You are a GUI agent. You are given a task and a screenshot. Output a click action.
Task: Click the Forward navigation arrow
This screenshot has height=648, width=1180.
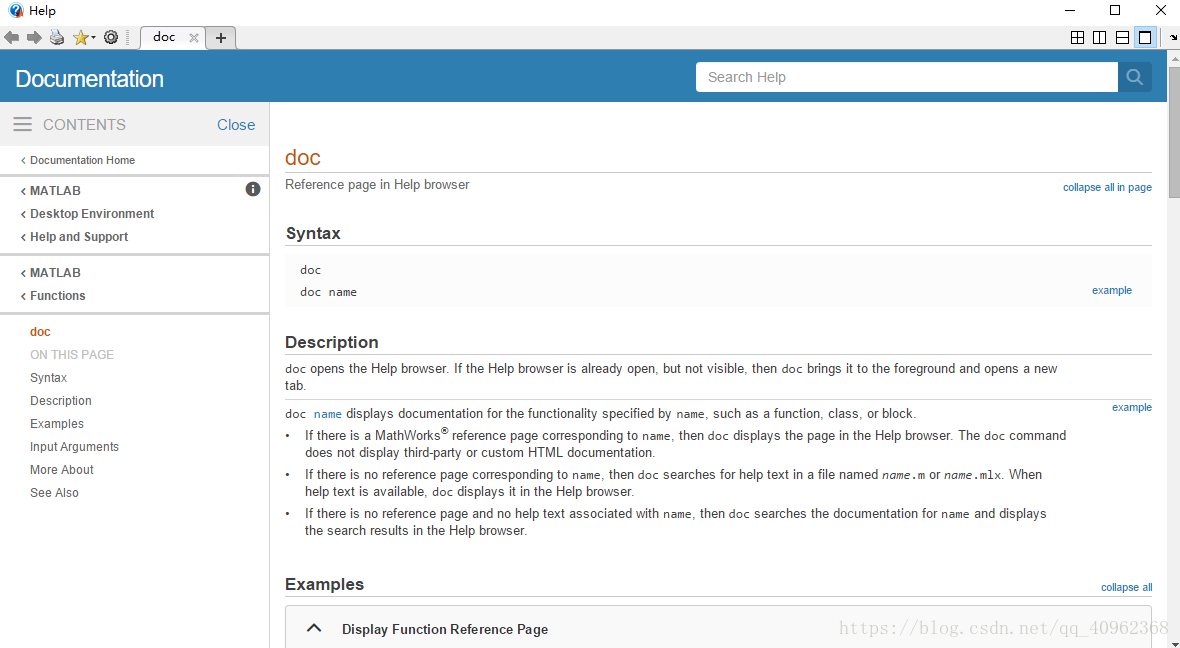pyautogui.click(x=34, y=38)
